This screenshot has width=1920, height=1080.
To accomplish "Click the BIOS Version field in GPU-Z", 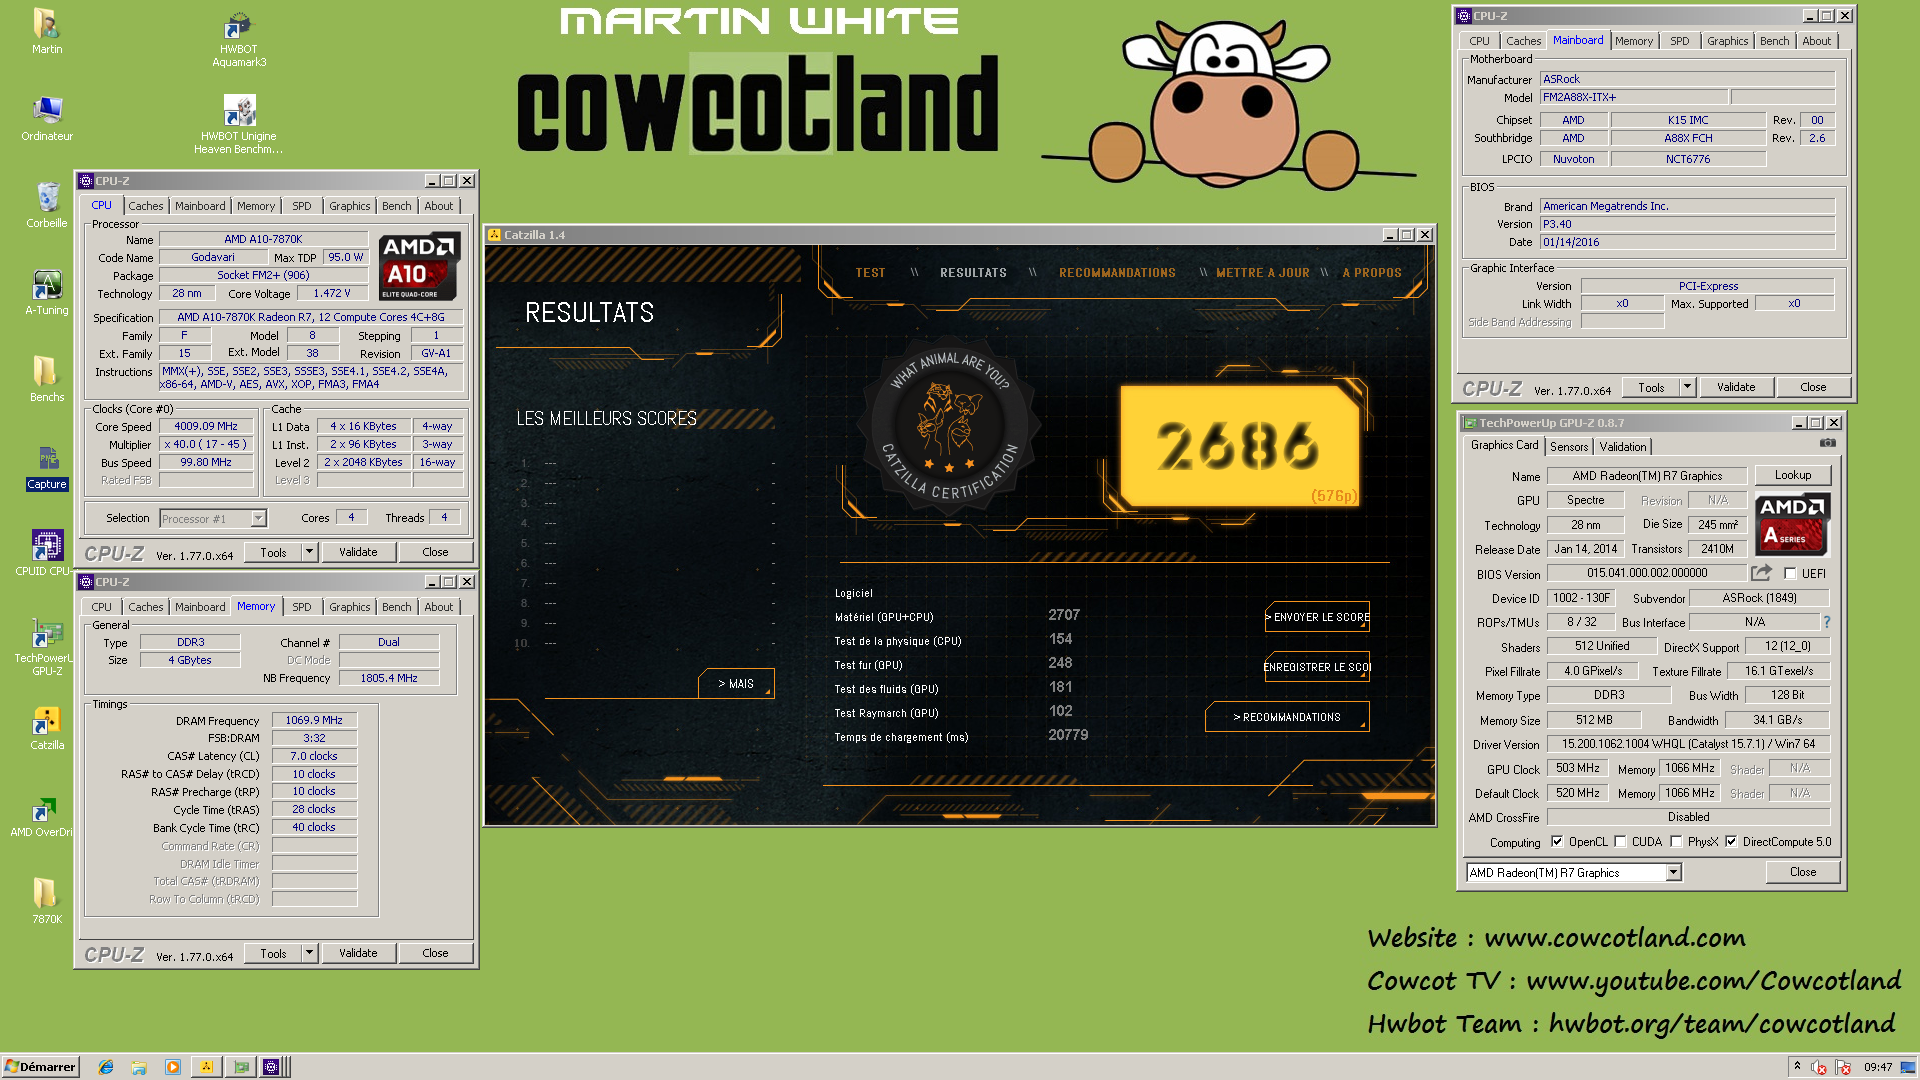I will coord(1646,573).
